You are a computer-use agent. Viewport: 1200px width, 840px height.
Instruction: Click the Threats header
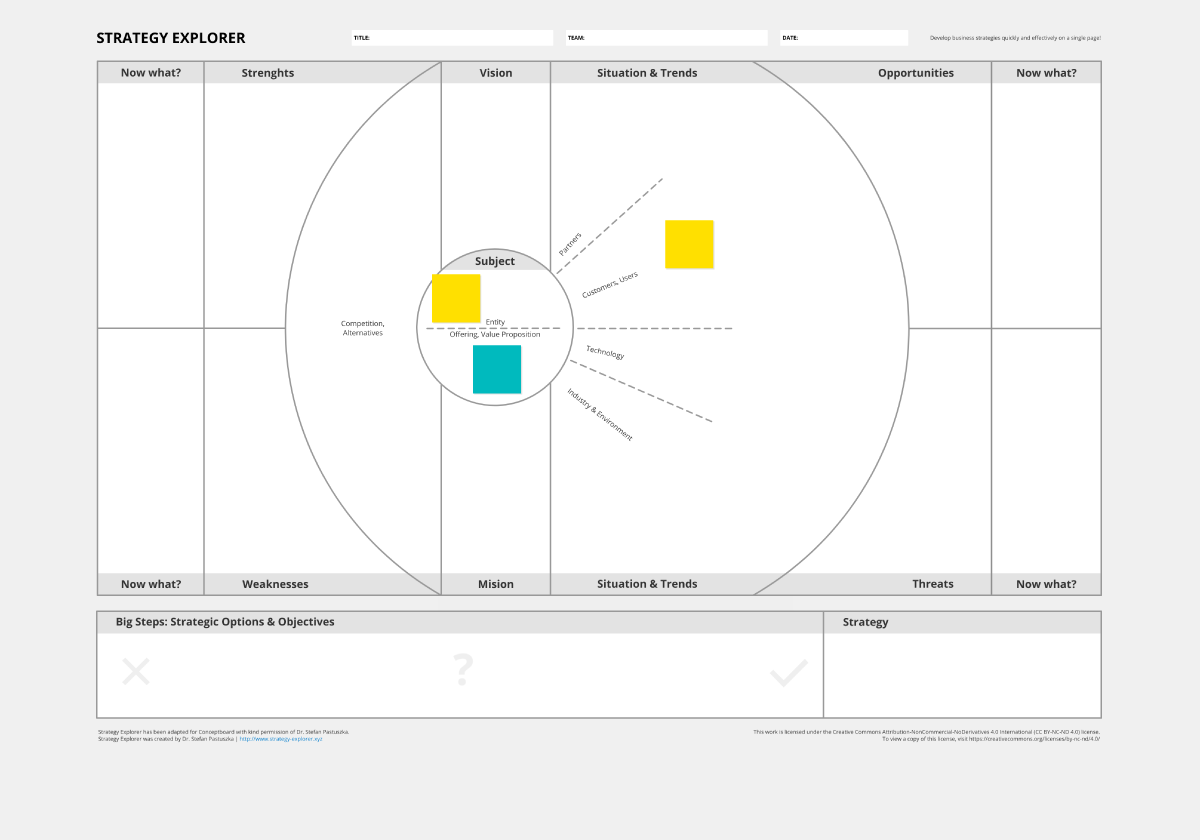click(933, 584)
